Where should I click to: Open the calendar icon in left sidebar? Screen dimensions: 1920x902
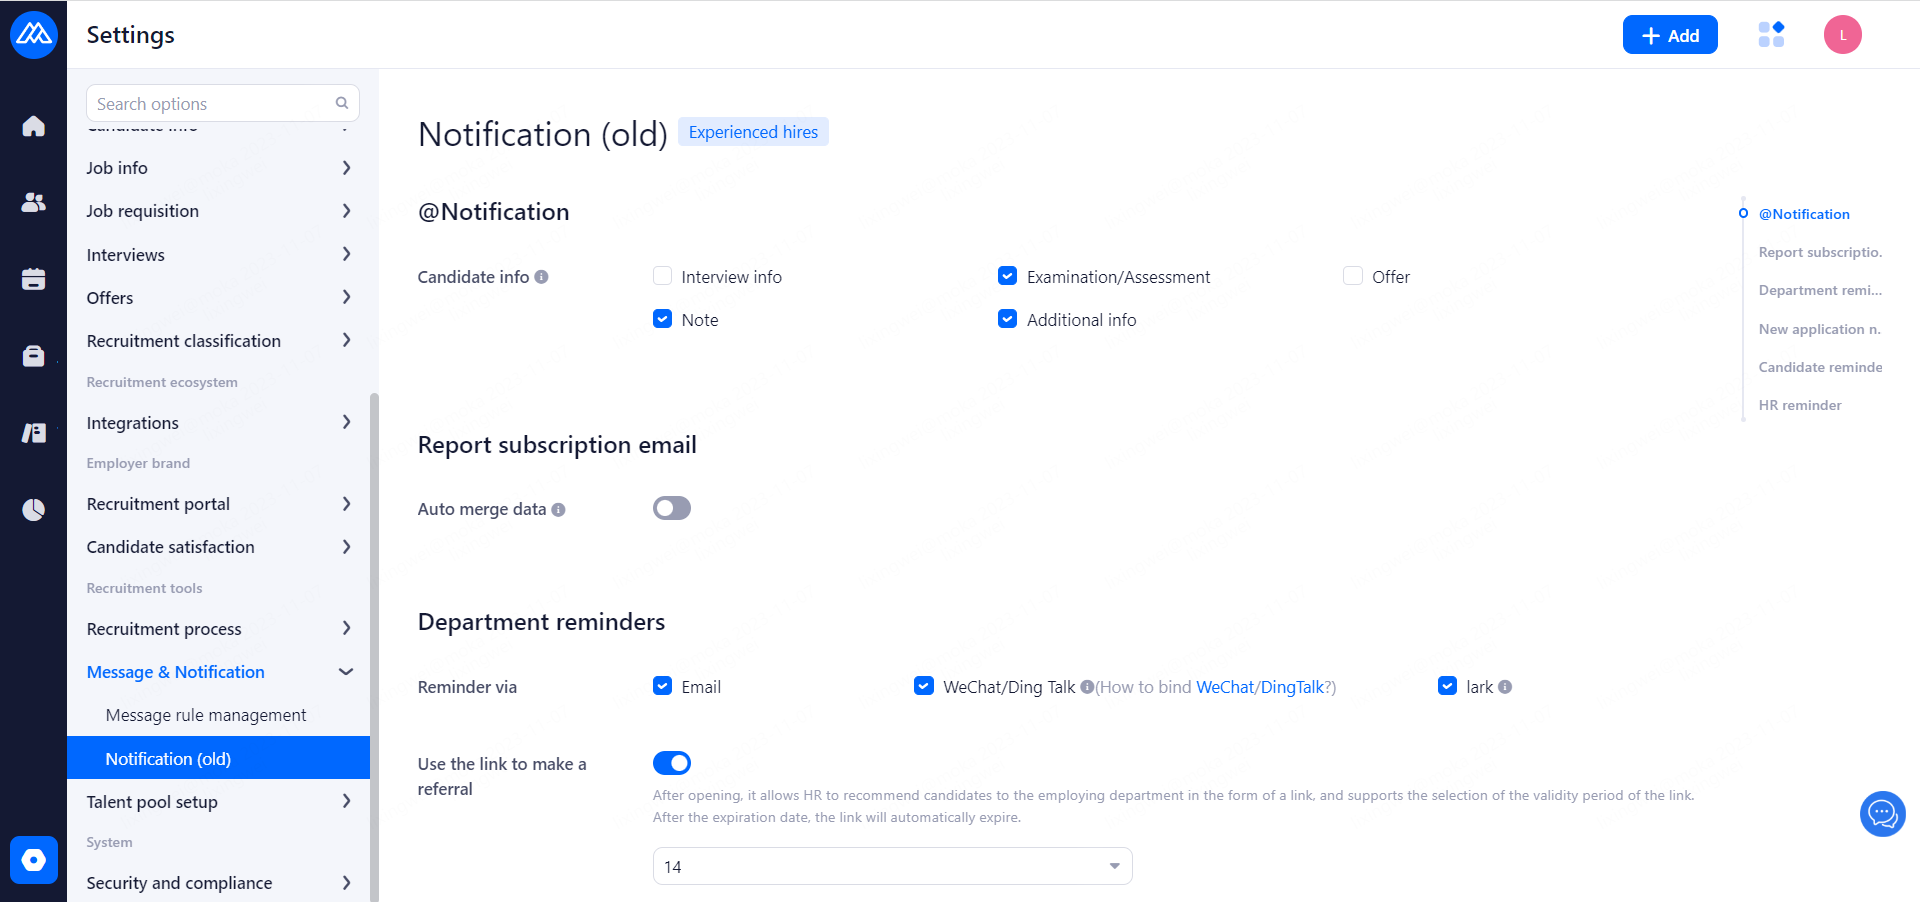click(33, 279)
